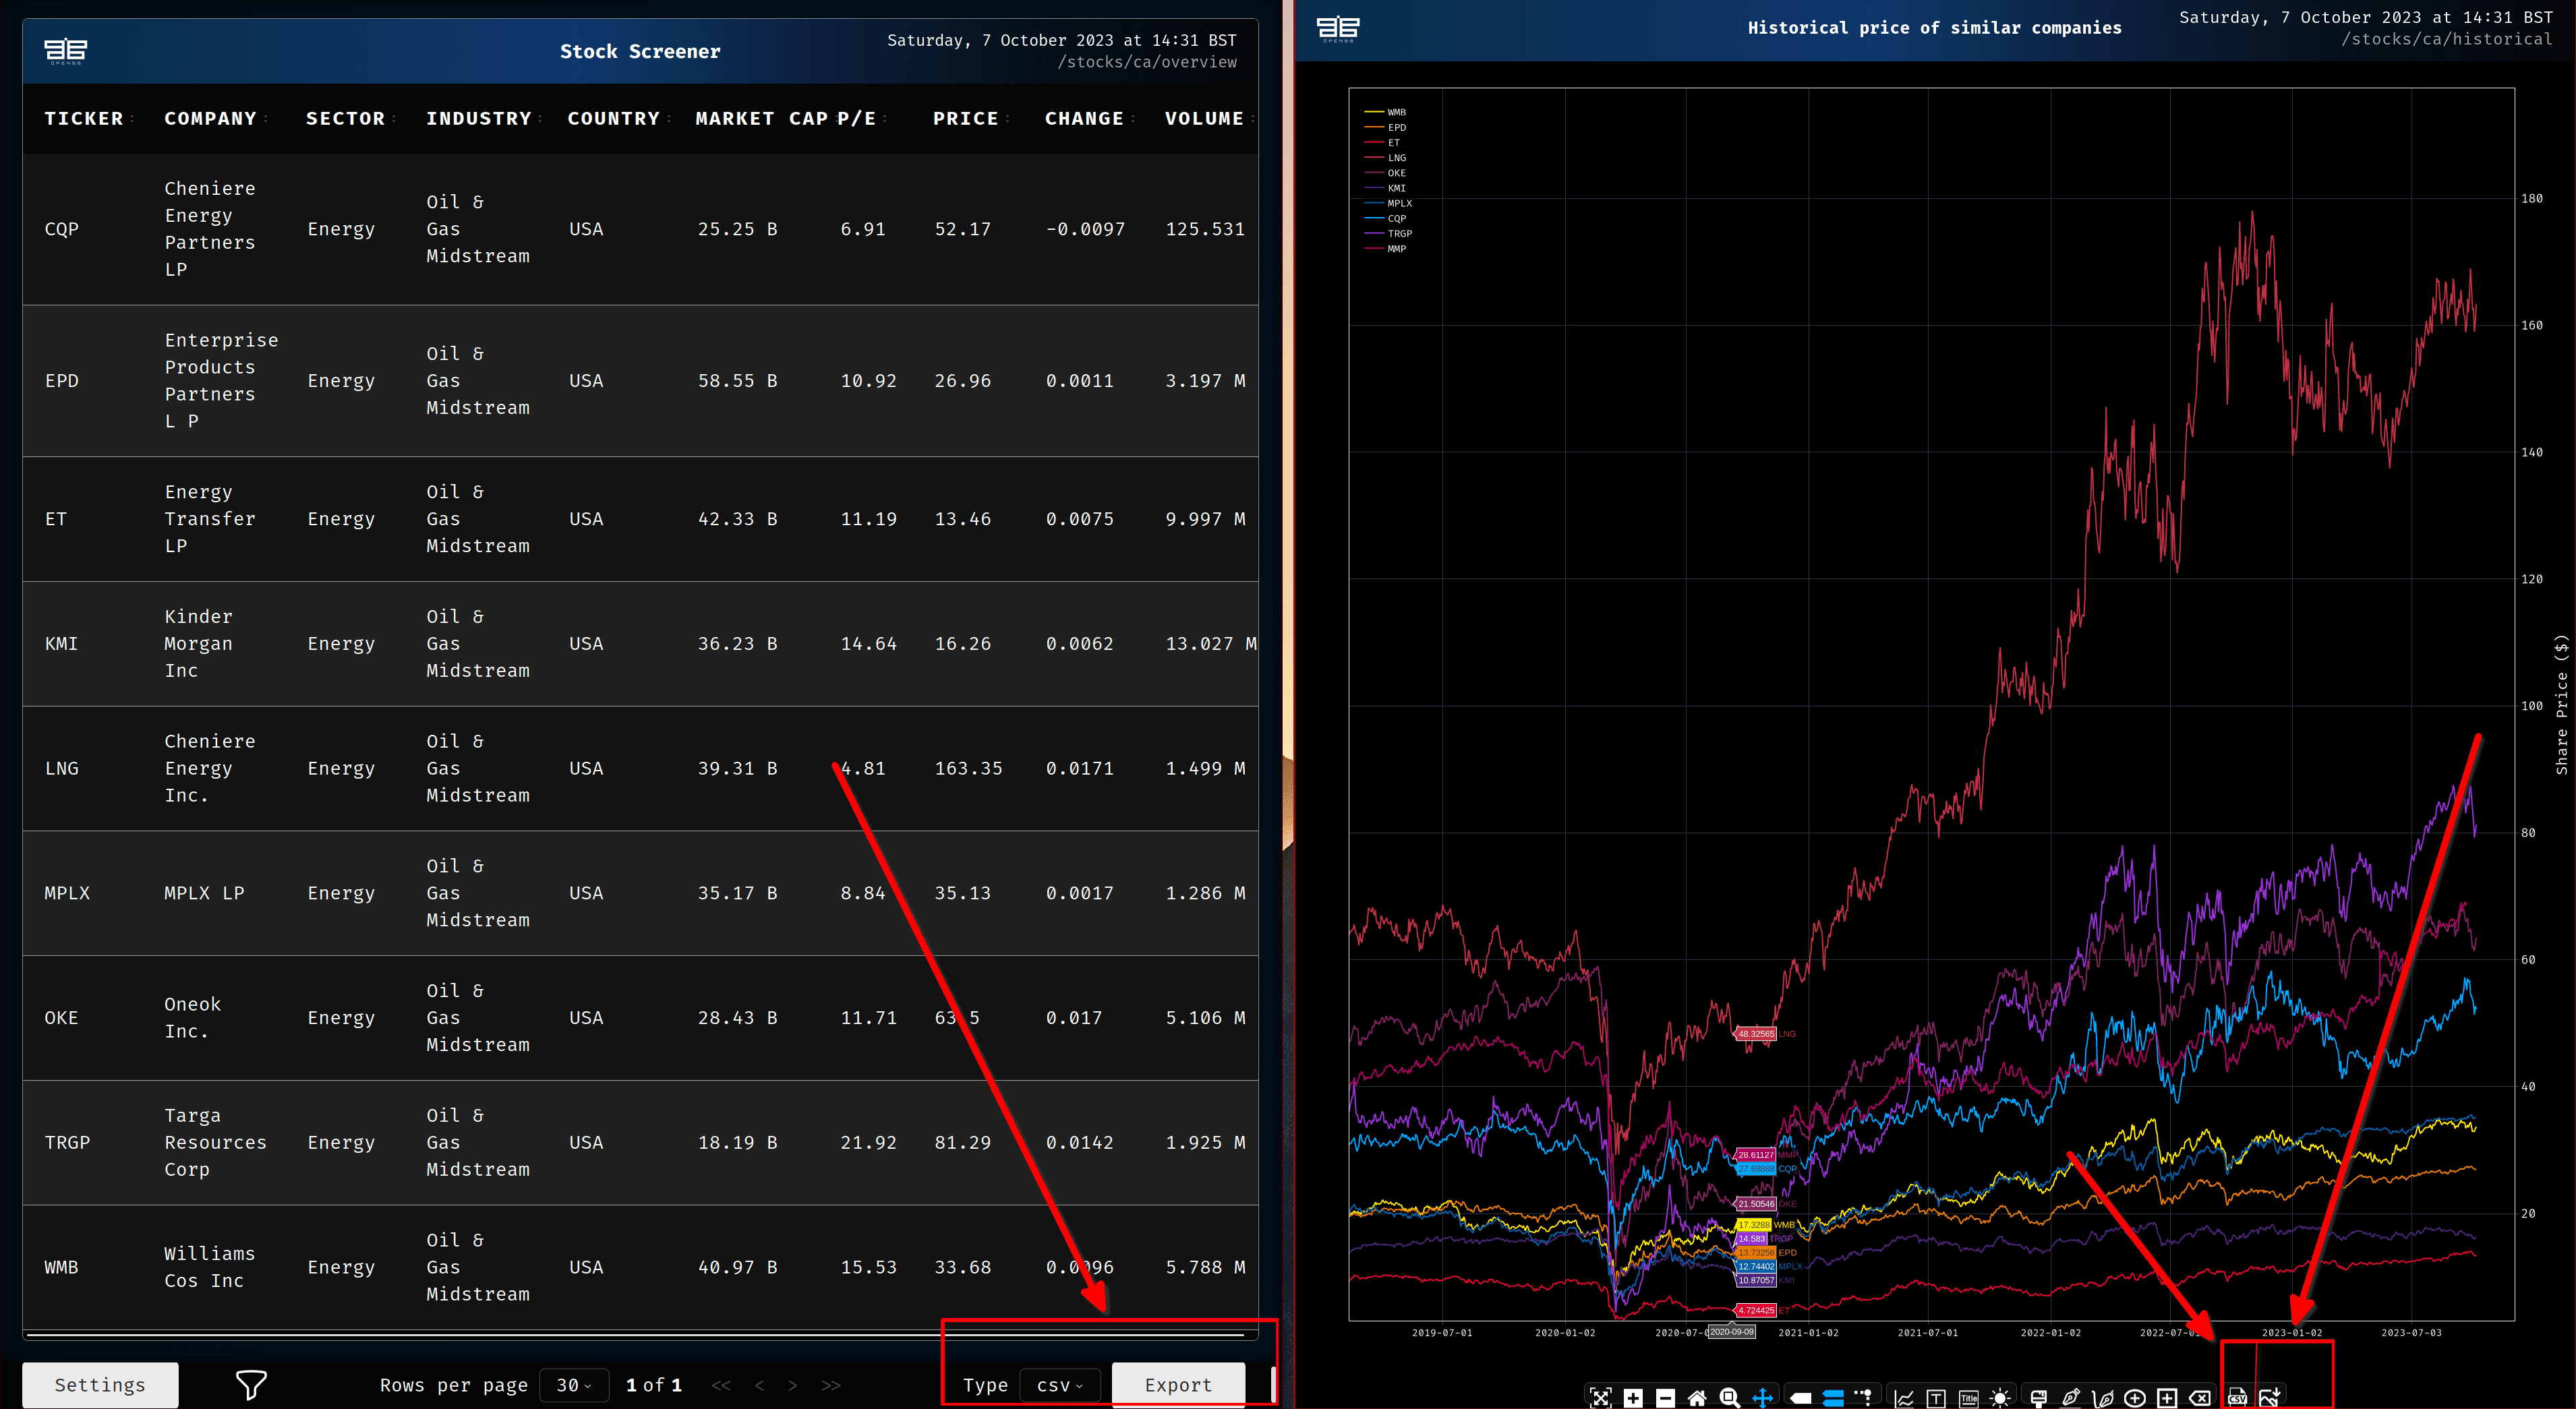
Task: Click the horizontal scrollbar under the table
Action: coord(635,1334)
